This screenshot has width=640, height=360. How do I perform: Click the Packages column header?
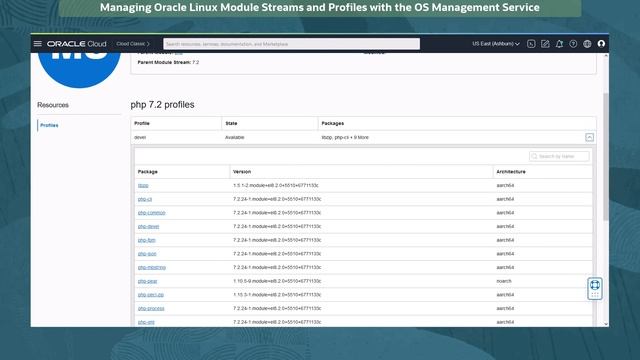tap(333, 123)
